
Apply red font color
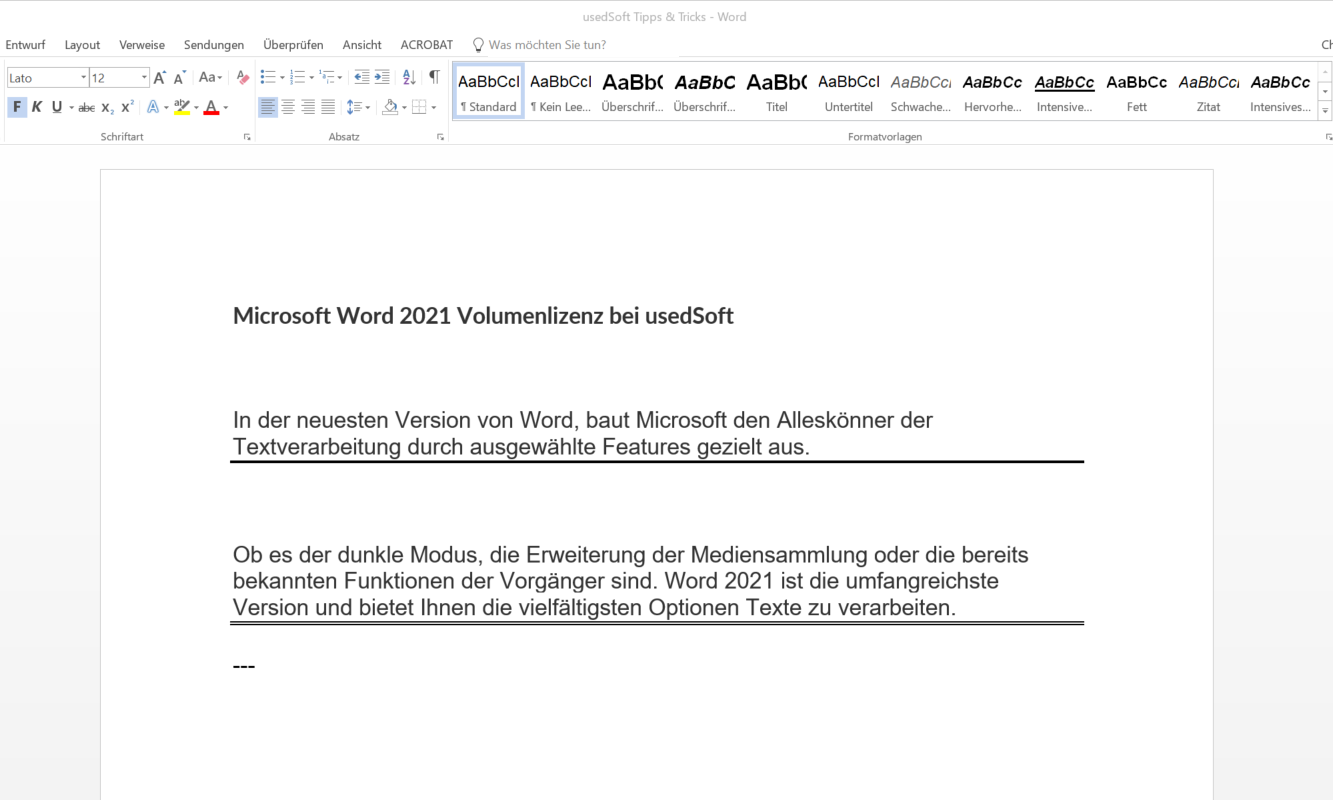211,107
